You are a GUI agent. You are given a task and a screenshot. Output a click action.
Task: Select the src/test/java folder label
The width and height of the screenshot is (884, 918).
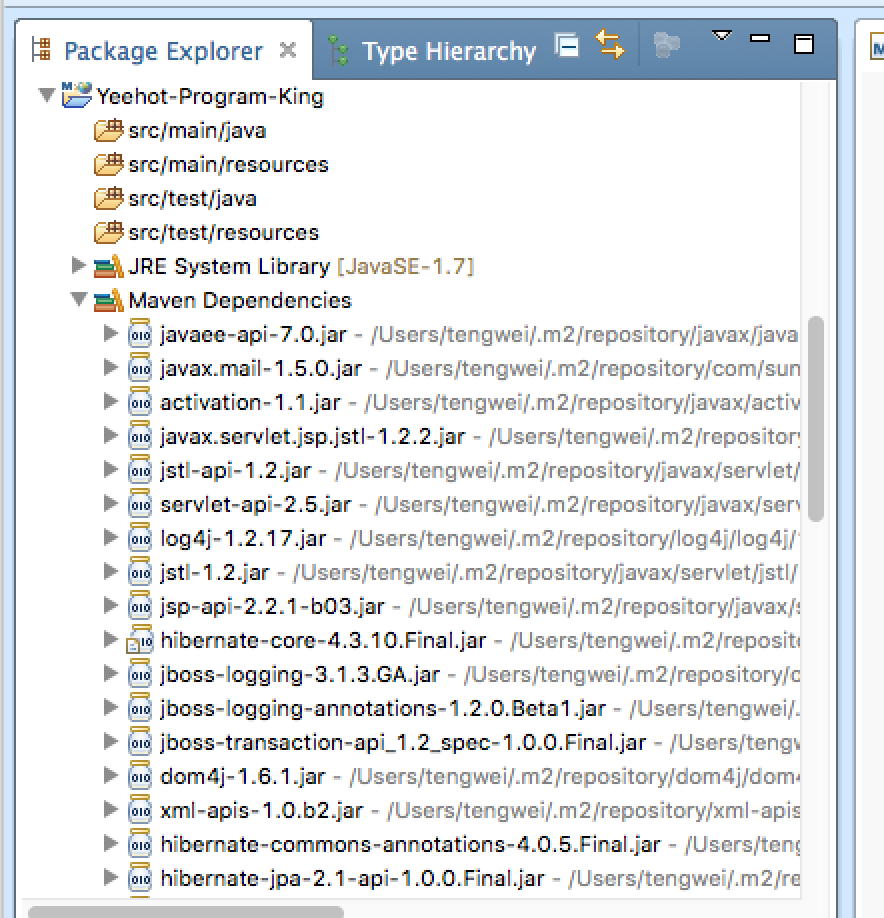[x=193, y=199]
